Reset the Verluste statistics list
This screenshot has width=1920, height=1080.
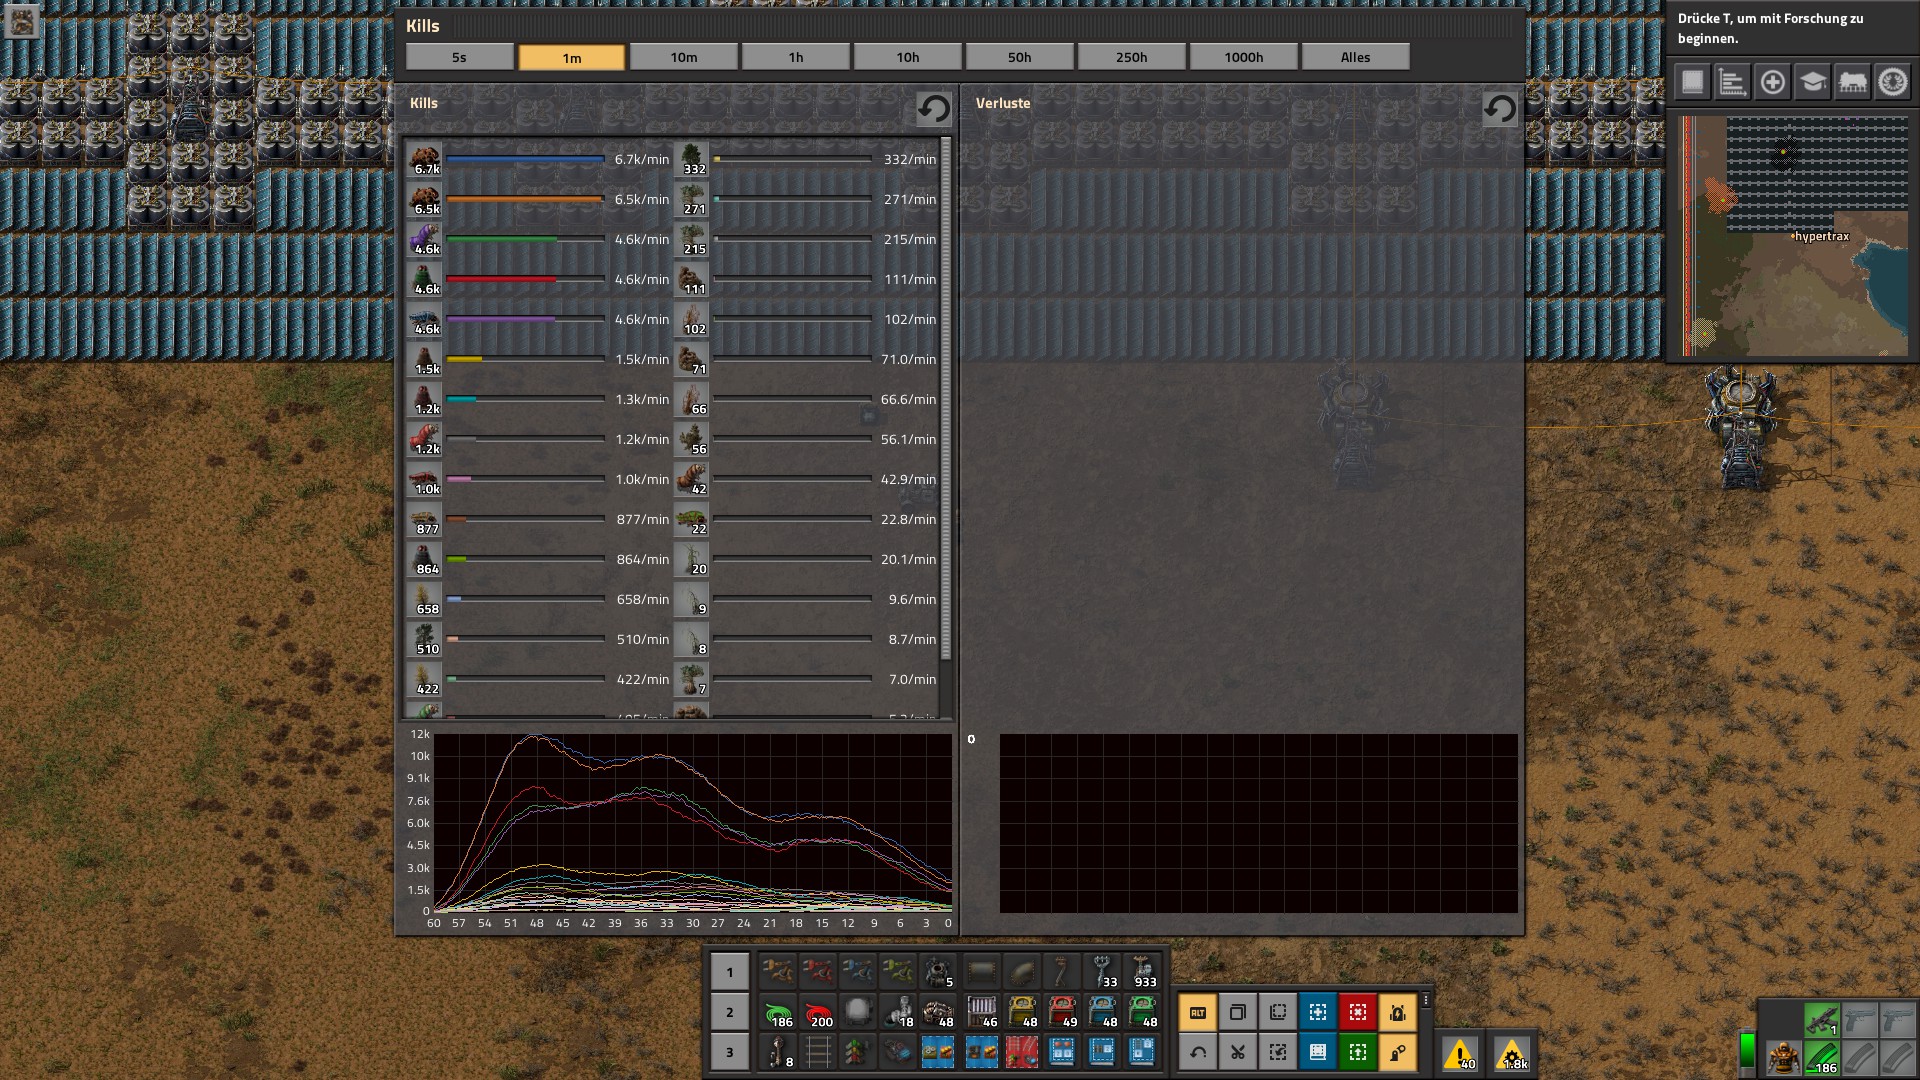1499,108
